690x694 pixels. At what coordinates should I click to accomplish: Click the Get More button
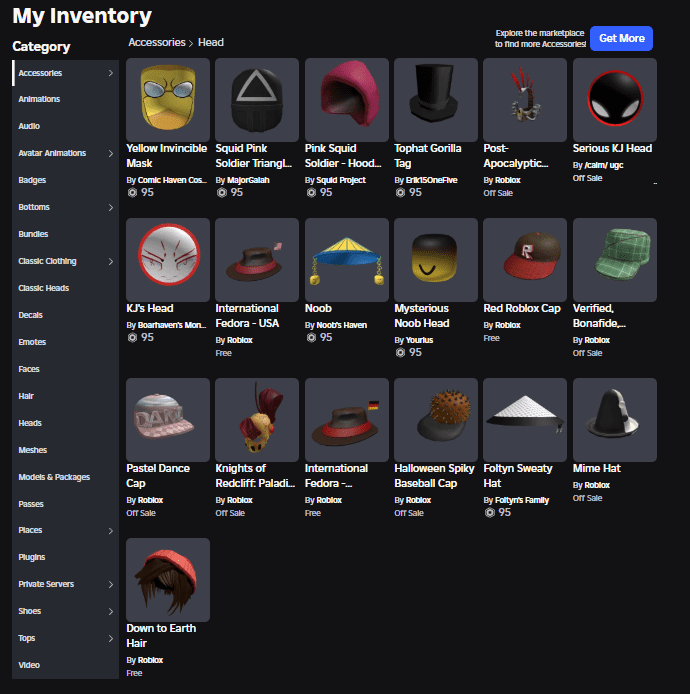pyautogui.click(x=621, y=39)
